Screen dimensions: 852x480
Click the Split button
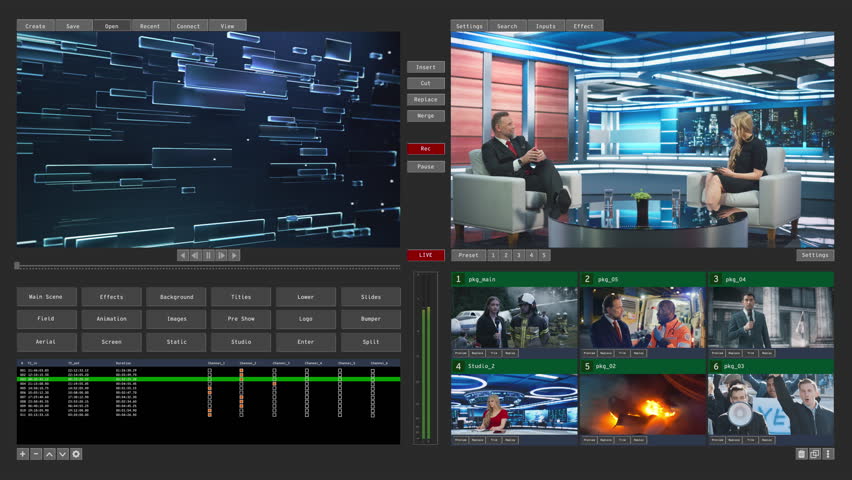coord(371,342)
